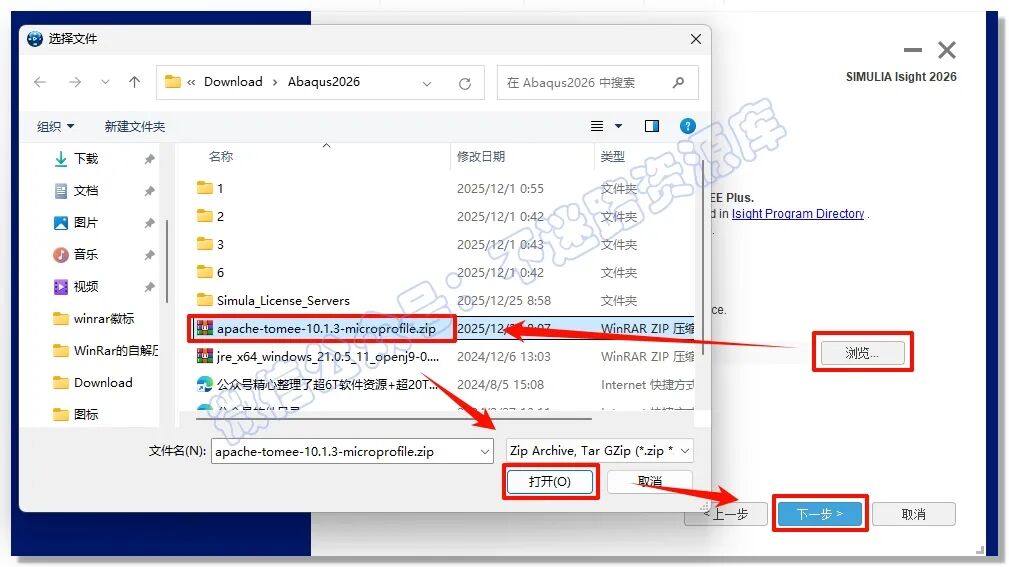Click the 2024/8/5 15:08 date cell

[x=500, y=385]
